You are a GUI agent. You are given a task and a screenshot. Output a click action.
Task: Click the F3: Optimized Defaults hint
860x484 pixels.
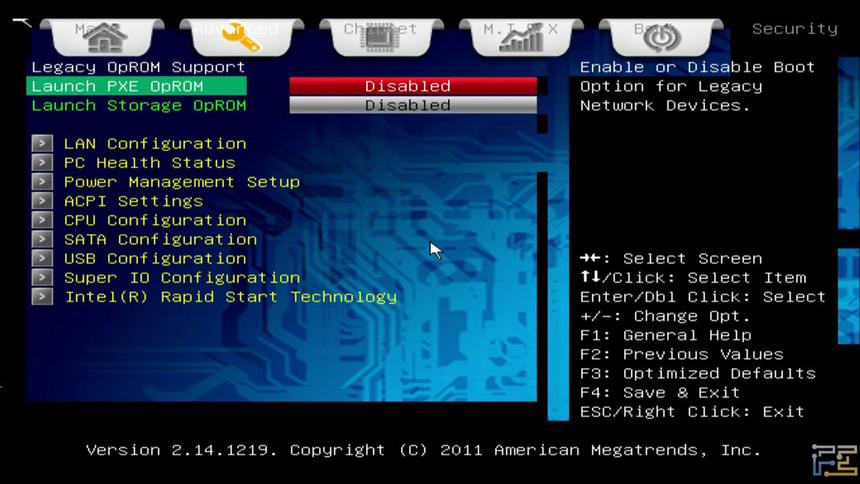pyautogui.click(x=698, y=374)
